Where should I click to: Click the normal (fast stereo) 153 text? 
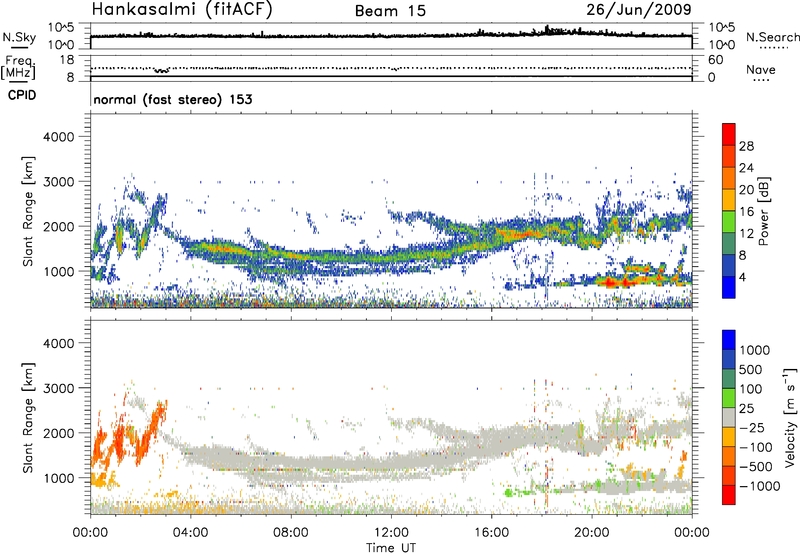click(173, 99)
